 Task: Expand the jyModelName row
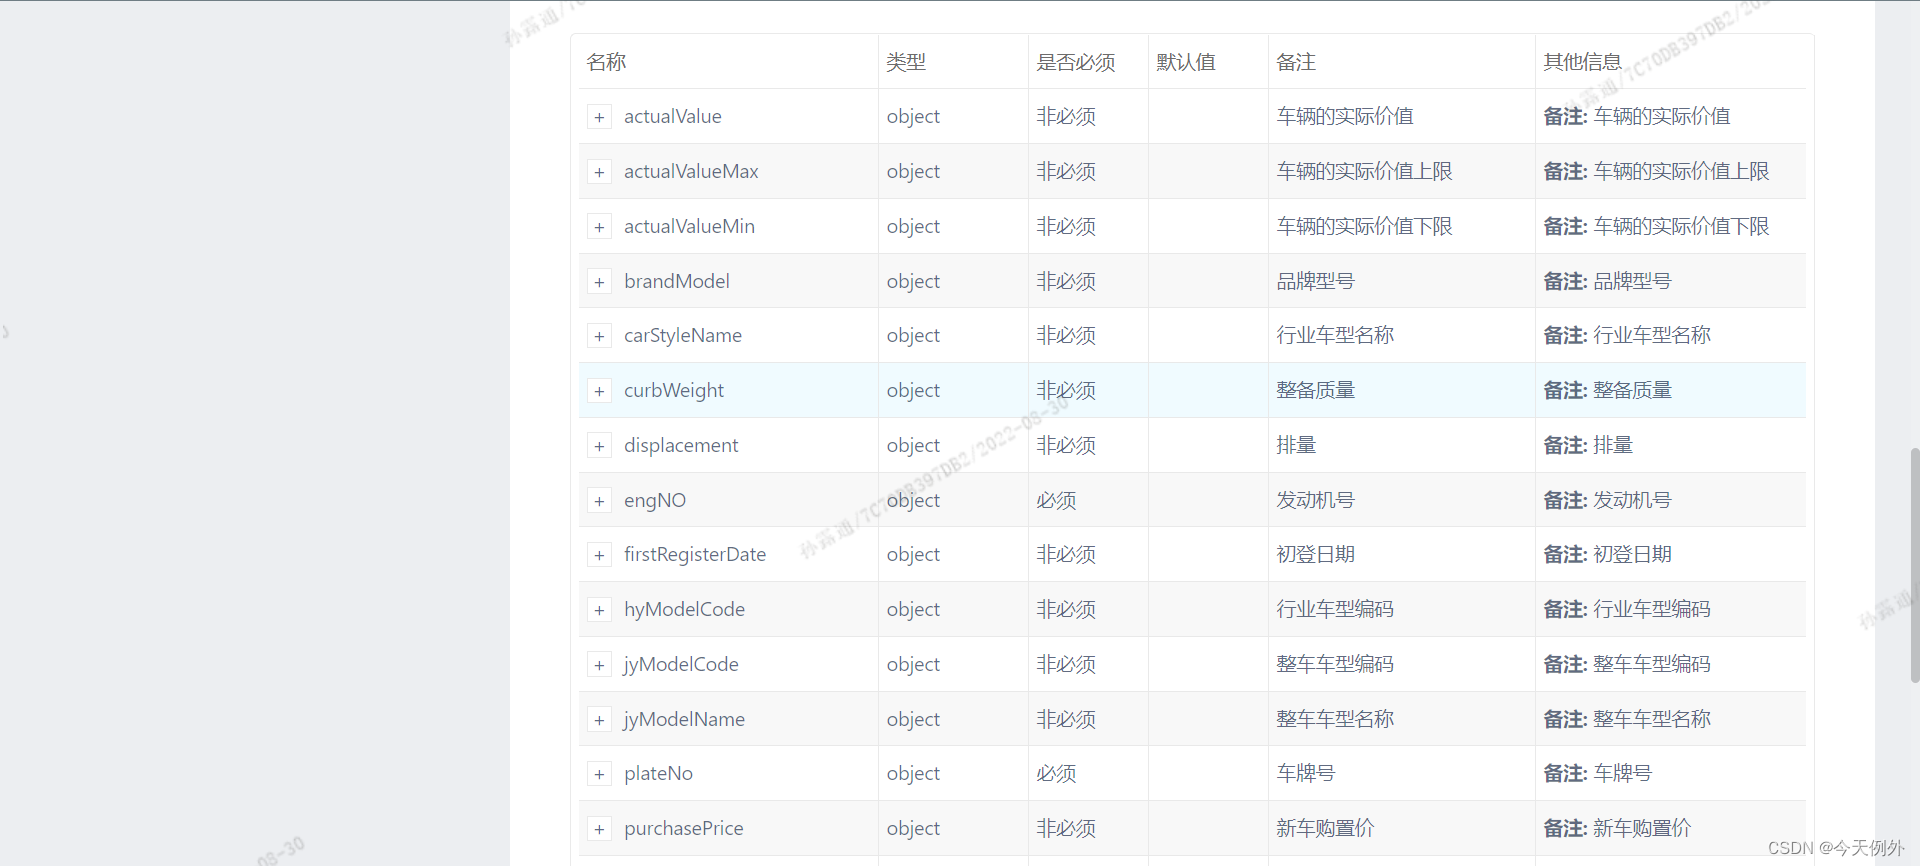(x=599, y=720)
